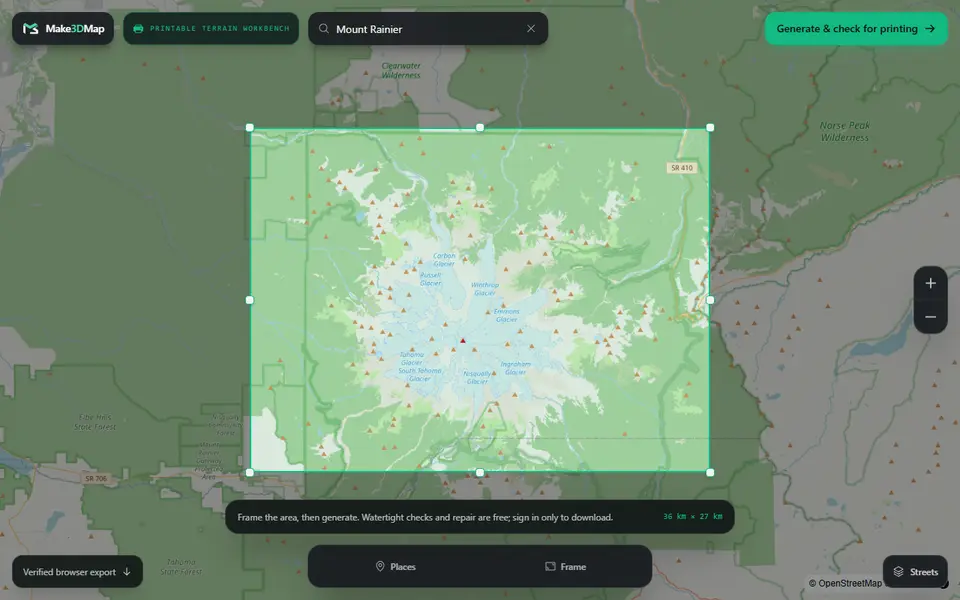Screen dimensions: 960x600
Task: Click the Elbe Hills State Forest label
Action: click(95, 422)
